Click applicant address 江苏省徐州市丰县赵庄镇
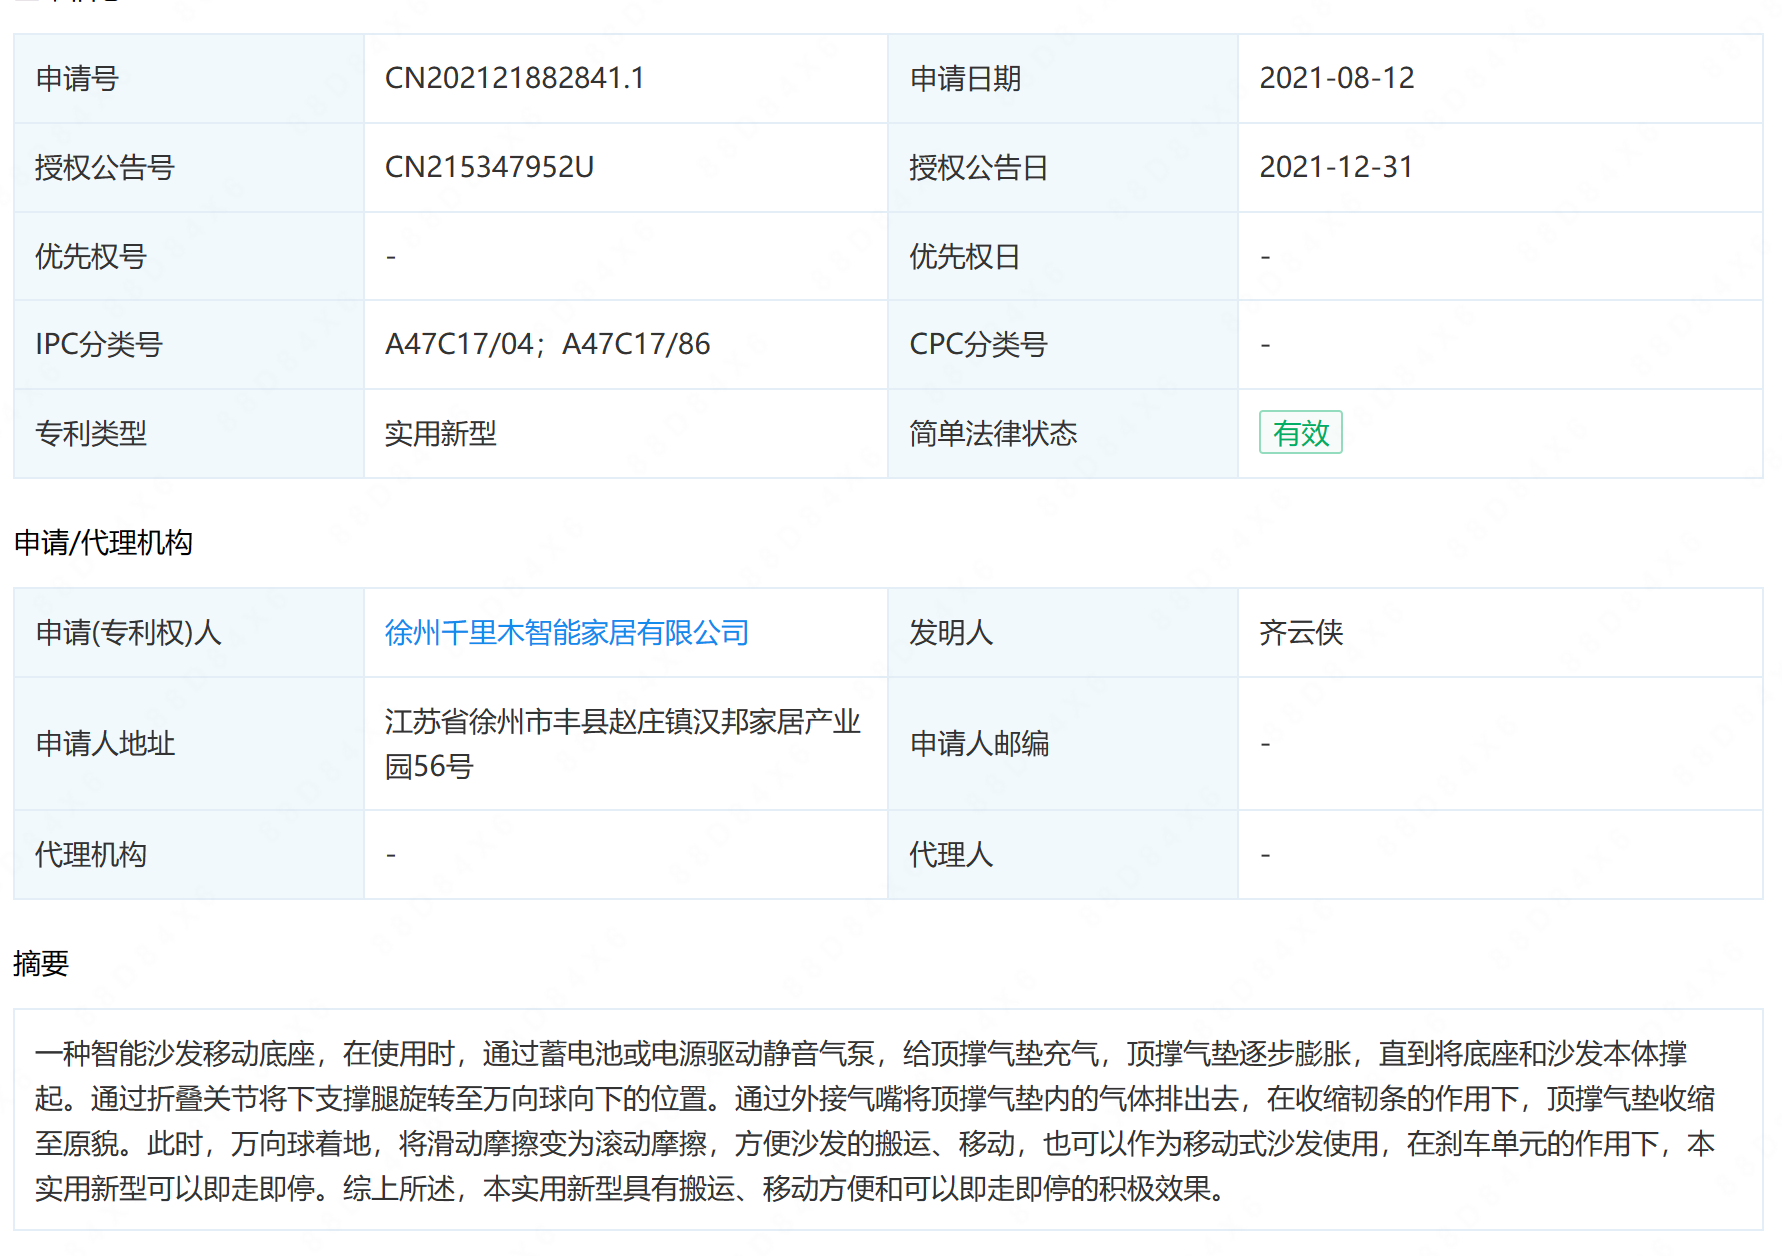This screenshot has width=1782, height=1256. click(x=623, y=744)
